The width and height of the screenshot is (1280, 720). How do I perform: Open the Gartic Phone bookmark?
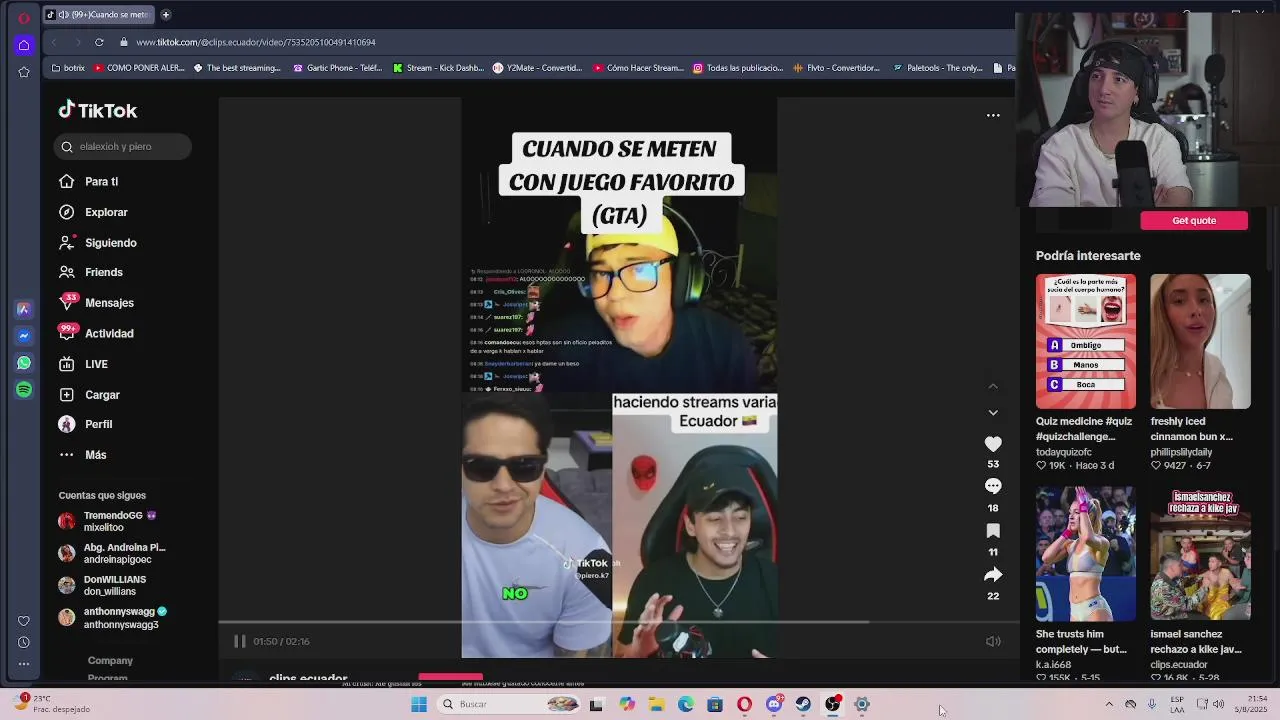(338, 68)
